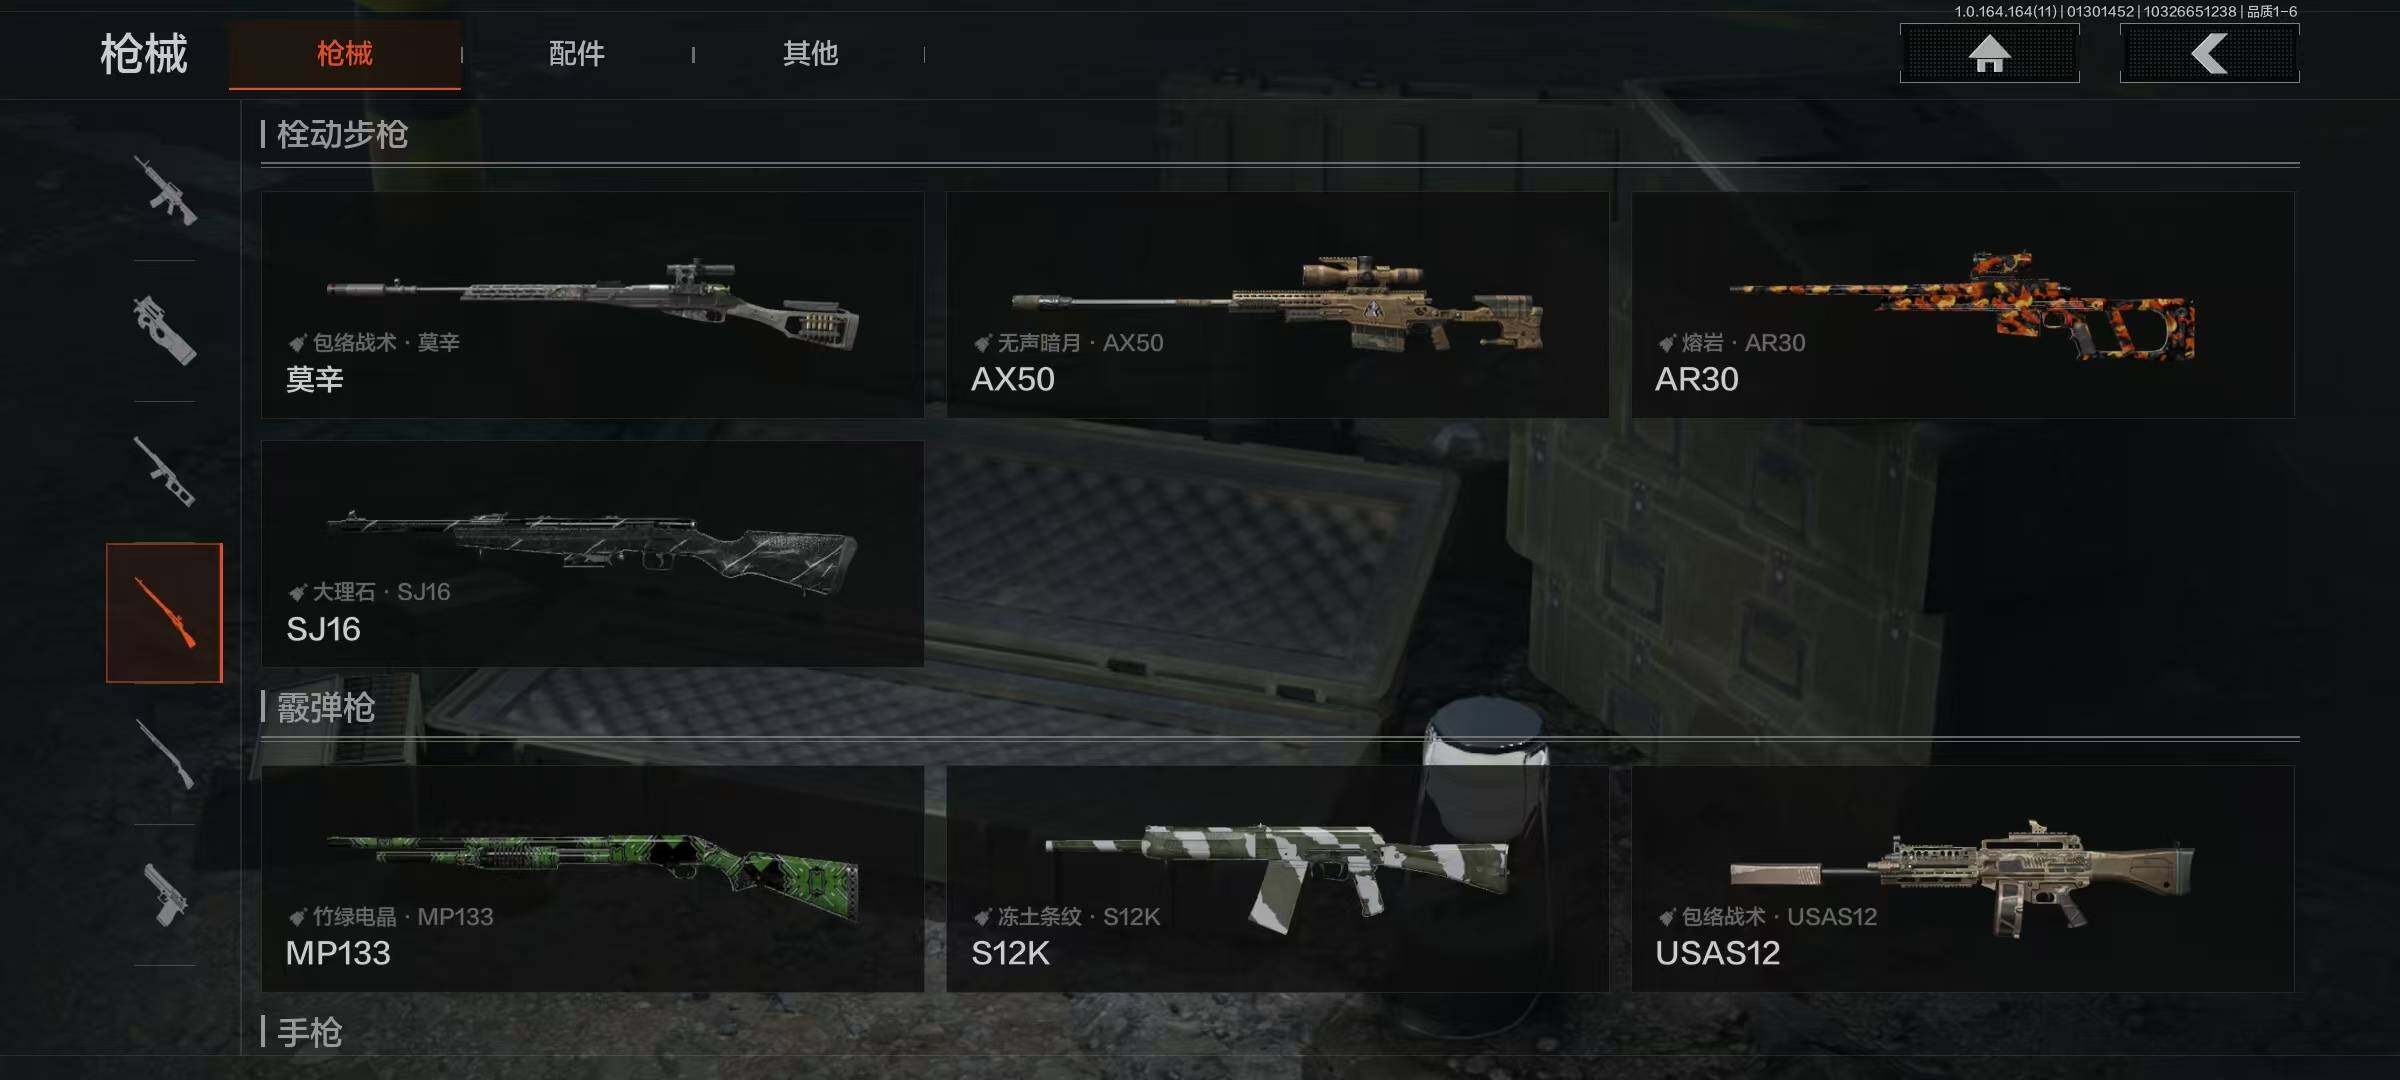This screenshot has width=2400, height=1080.
Task: Open the green MP133 shotgun card
Action: [592, 879]
